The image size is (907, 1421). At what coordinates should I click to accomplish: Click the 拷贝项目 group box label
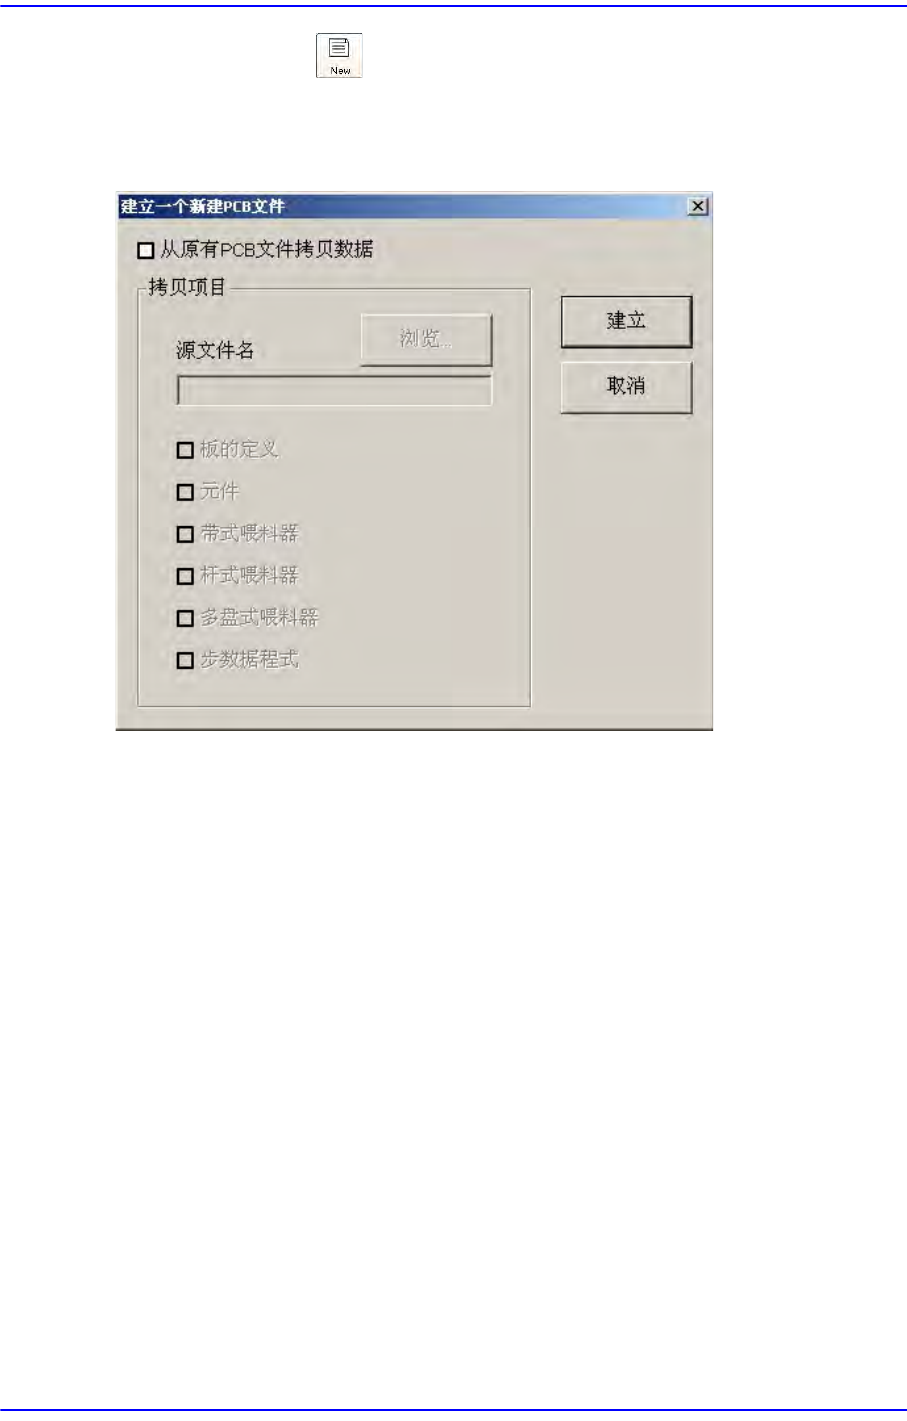click(x=188, y=287)
